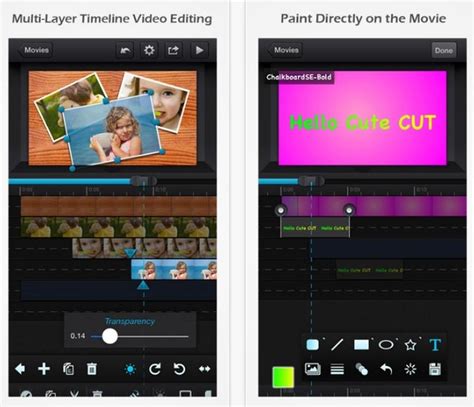This screenshot has height=407, width=474.
Task: Open the green gradient color swatch
Action: click(283, 377)
